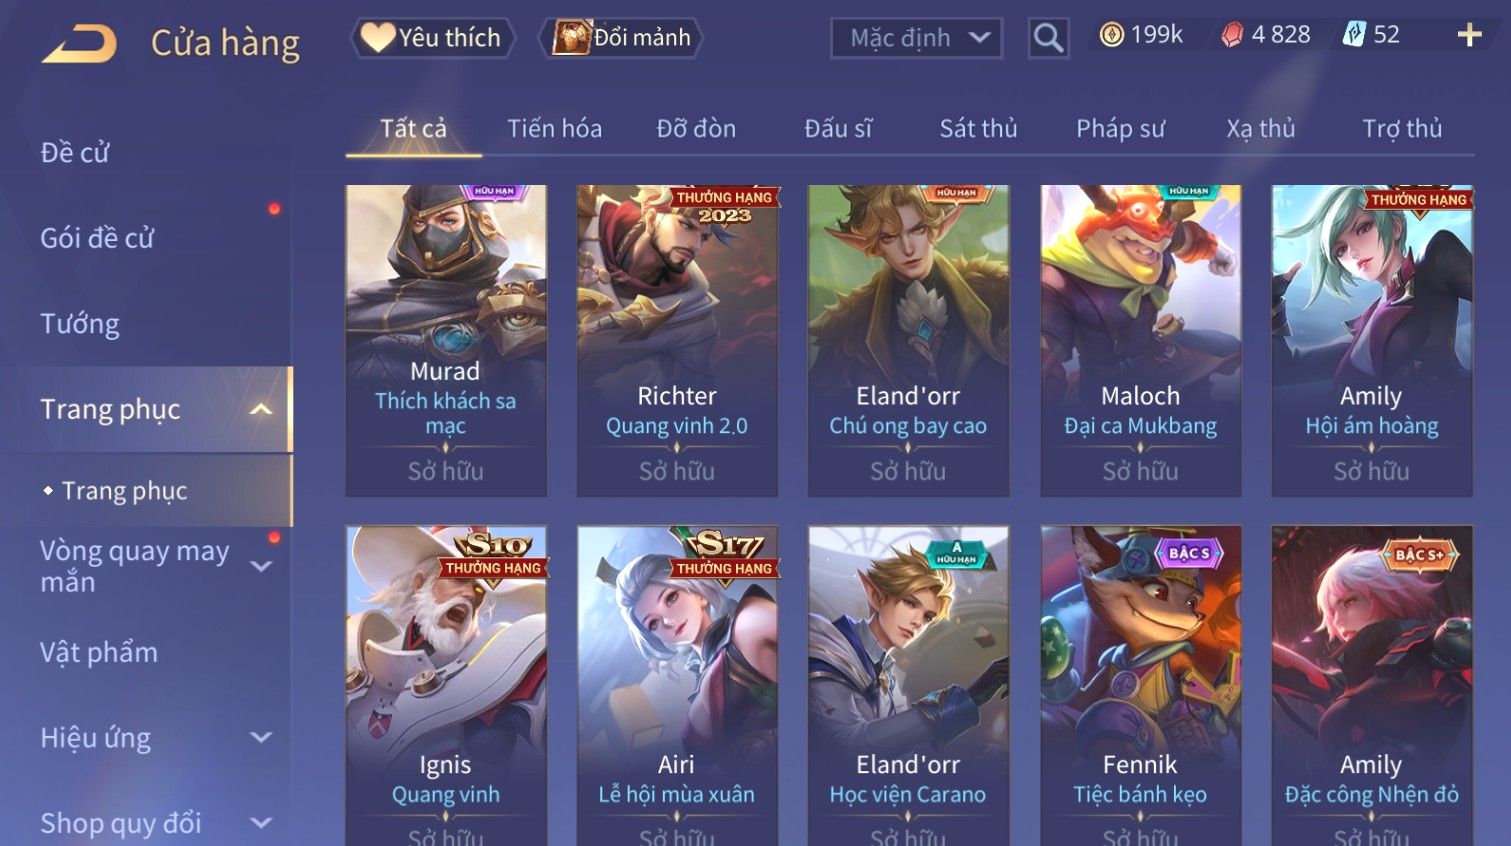Open the Tướng sidebar item
Viewport: 1511px width, 846px height.
[80, 324]
